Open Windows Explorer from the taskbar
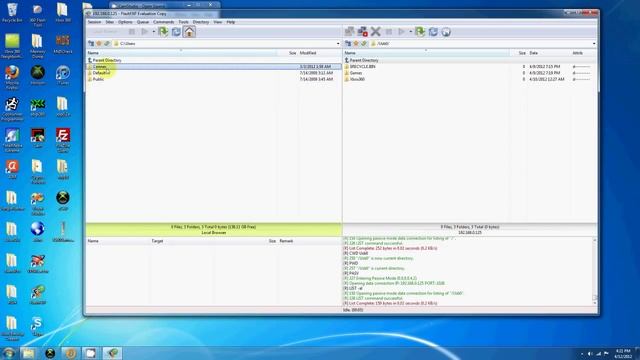The height and width of the screenshot is (360, 640). tap(29, 353)
